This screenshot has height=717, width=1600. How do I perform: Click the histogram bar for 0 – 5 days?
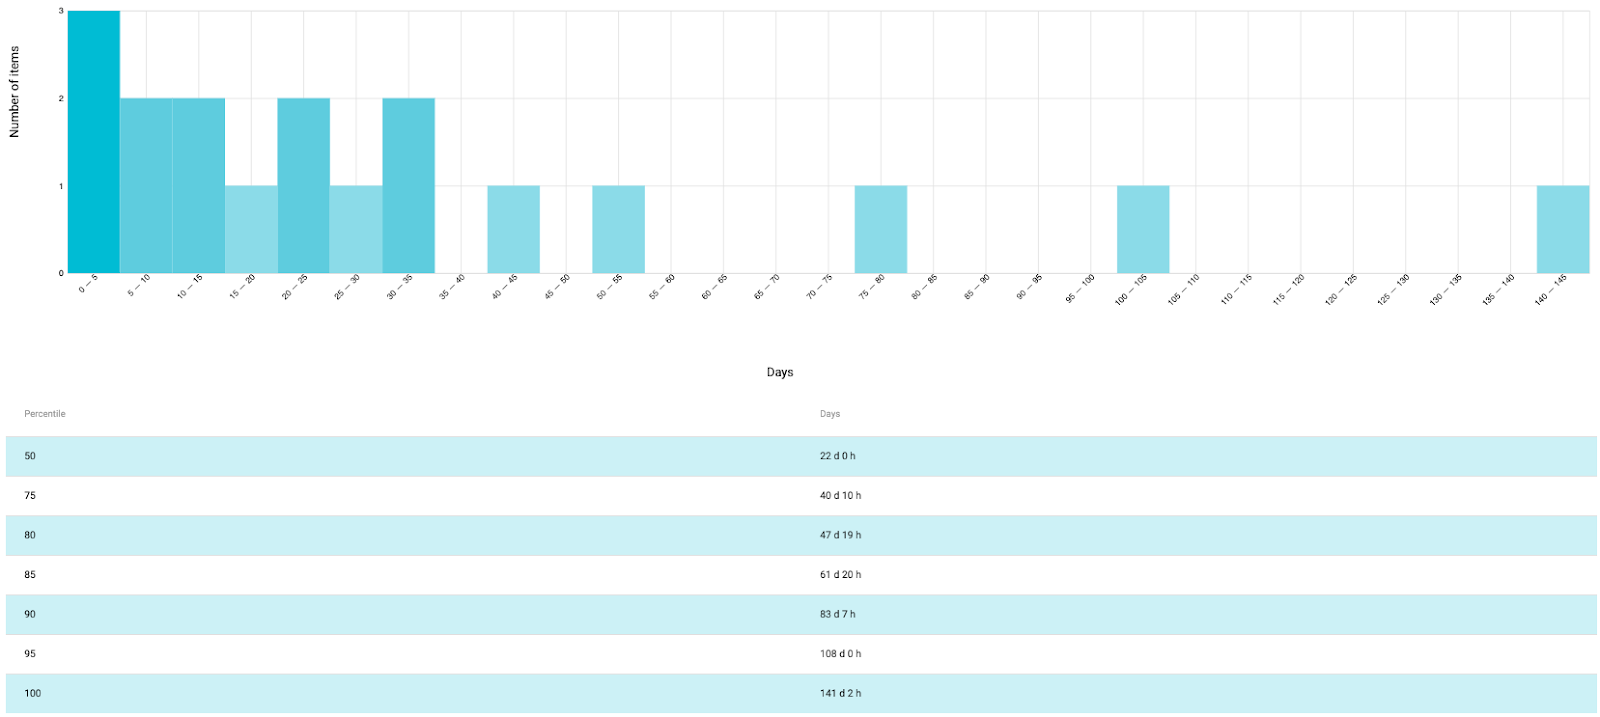click(94, 142)
